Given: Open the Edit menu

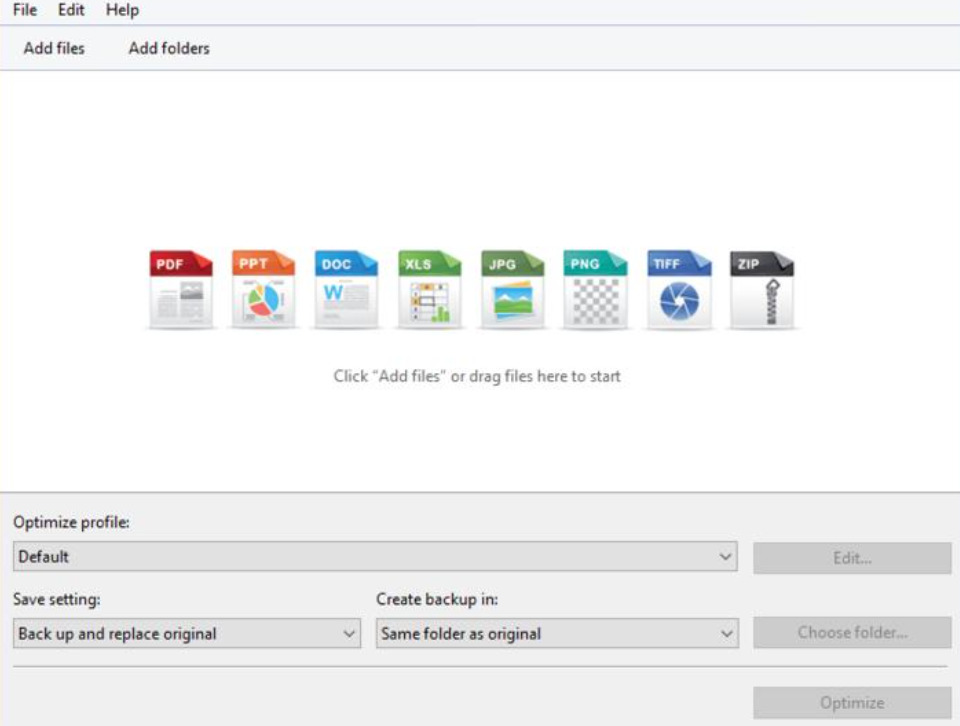Looking at the screenshot, I should tap(71, 10).
